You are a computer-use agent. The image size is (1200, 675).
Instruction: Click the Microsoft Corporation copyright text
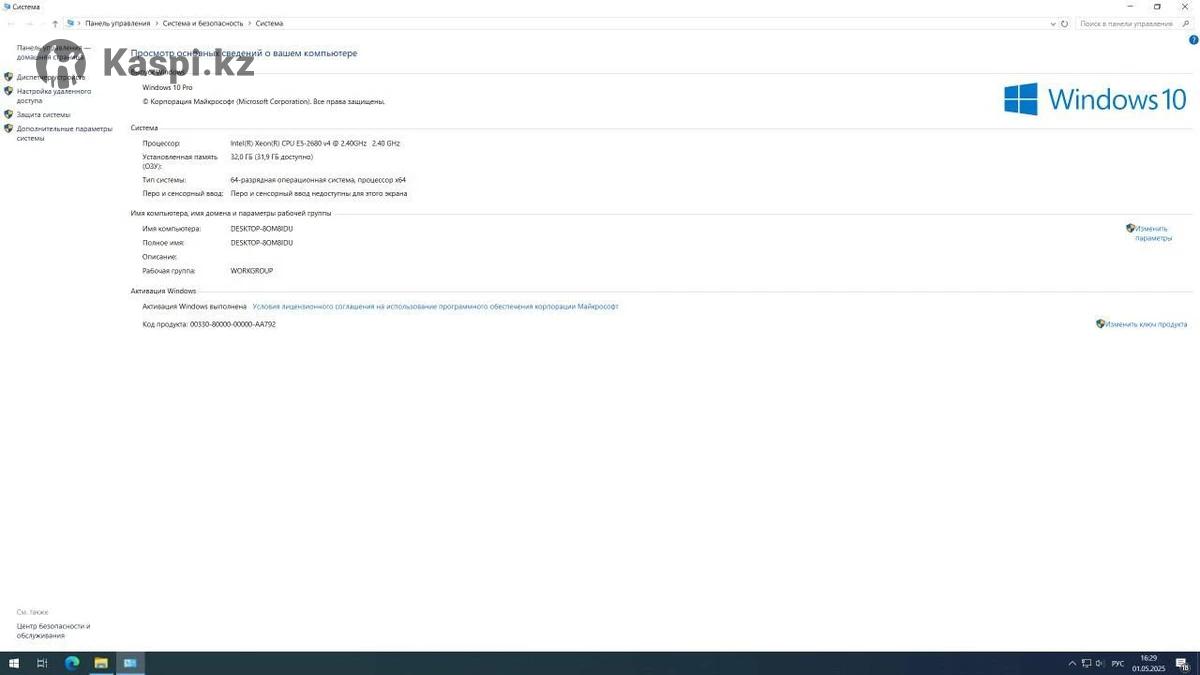point(264,101)
